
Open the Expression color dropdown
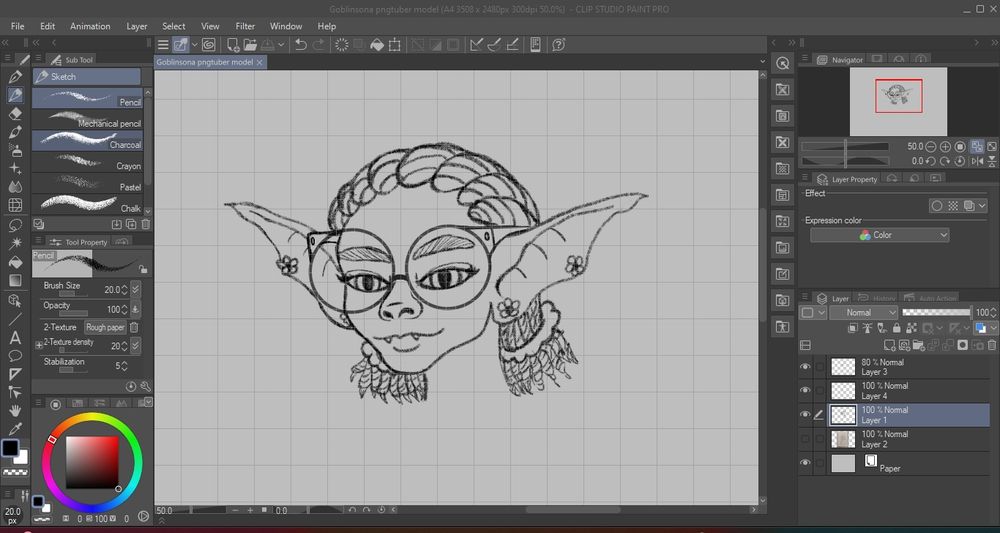879,235
